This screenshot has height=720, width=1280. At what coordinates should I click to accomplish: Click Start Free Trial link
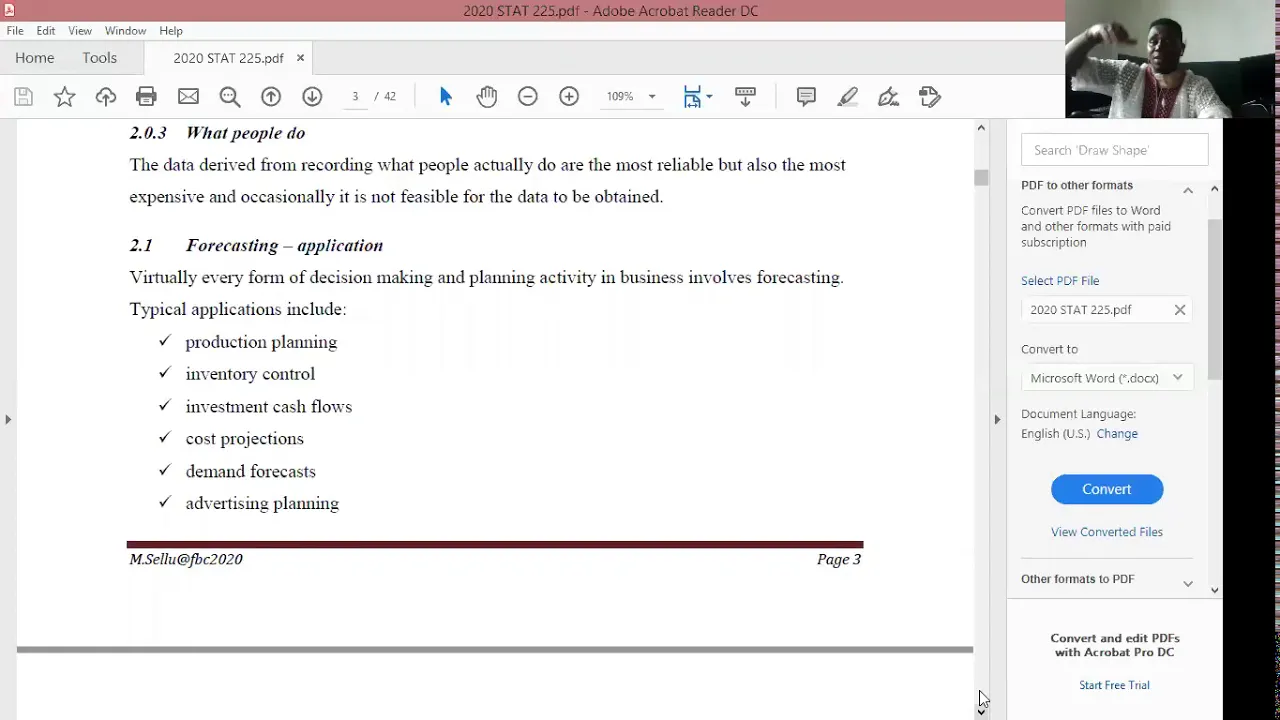coord(1114,685)
